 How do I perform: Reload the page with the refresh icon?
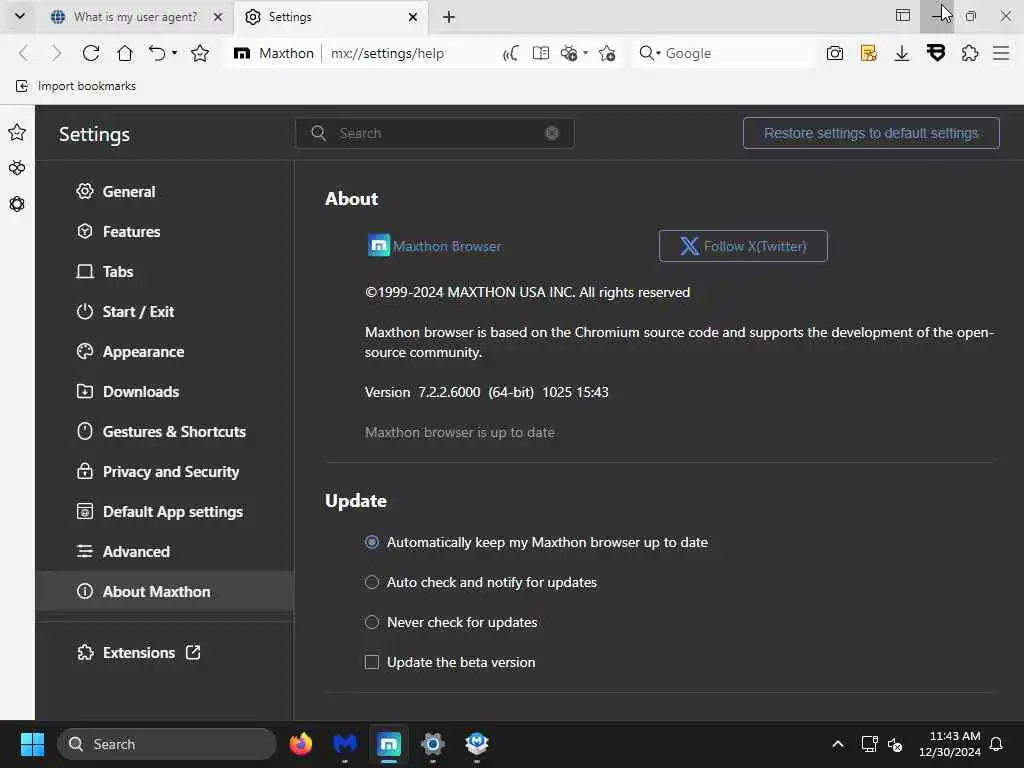click(91, 53)
